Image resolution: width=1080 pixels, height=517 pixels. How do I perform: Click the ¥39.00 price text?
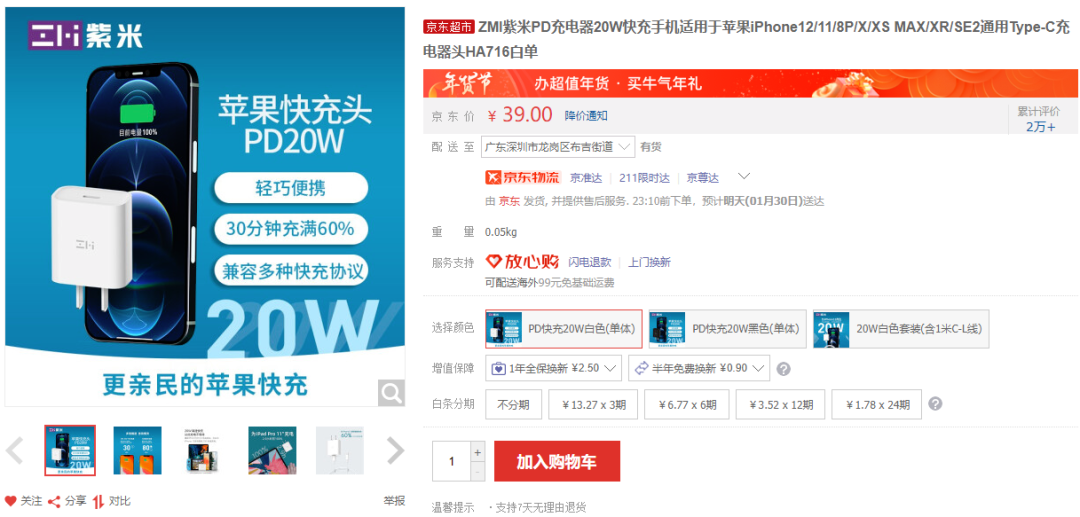tap(520, 115)
